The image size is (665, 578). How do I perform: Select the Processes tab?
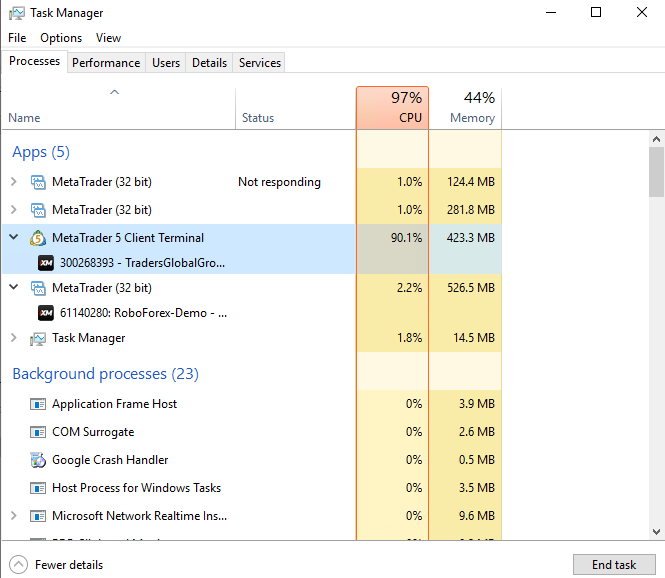pos(34,61)
